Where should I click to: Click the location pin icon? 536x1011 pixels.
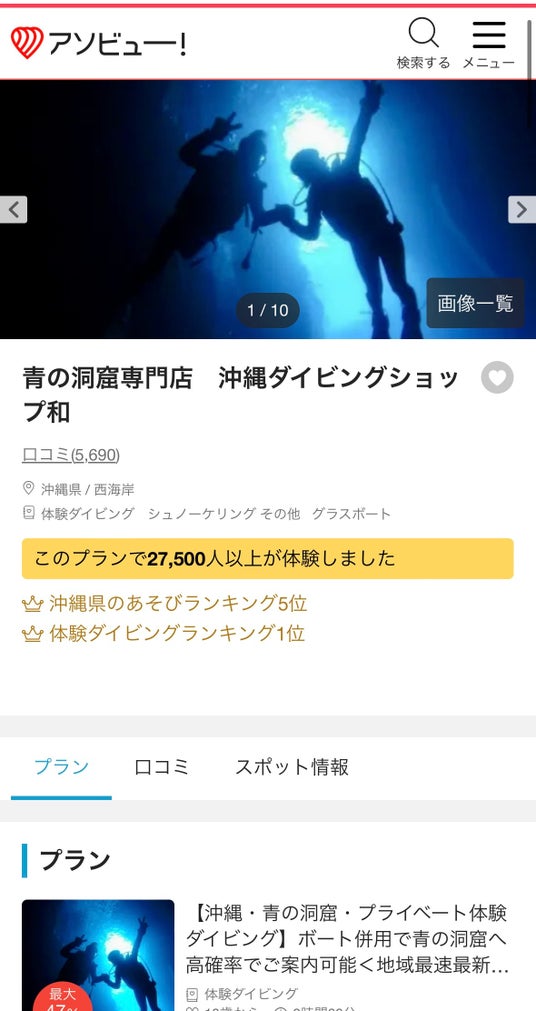pos(28,488)
